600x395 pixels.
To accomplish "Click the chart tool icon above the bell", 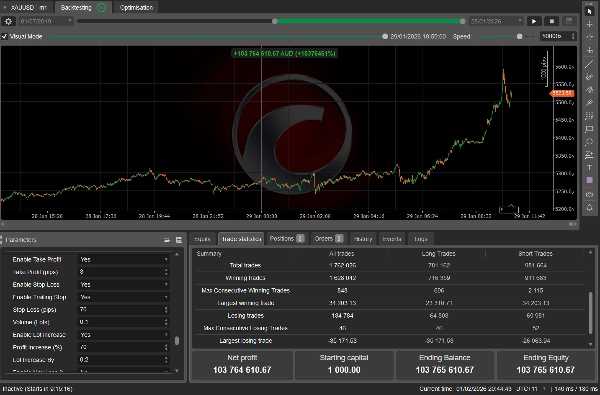I will coord(589,194).
